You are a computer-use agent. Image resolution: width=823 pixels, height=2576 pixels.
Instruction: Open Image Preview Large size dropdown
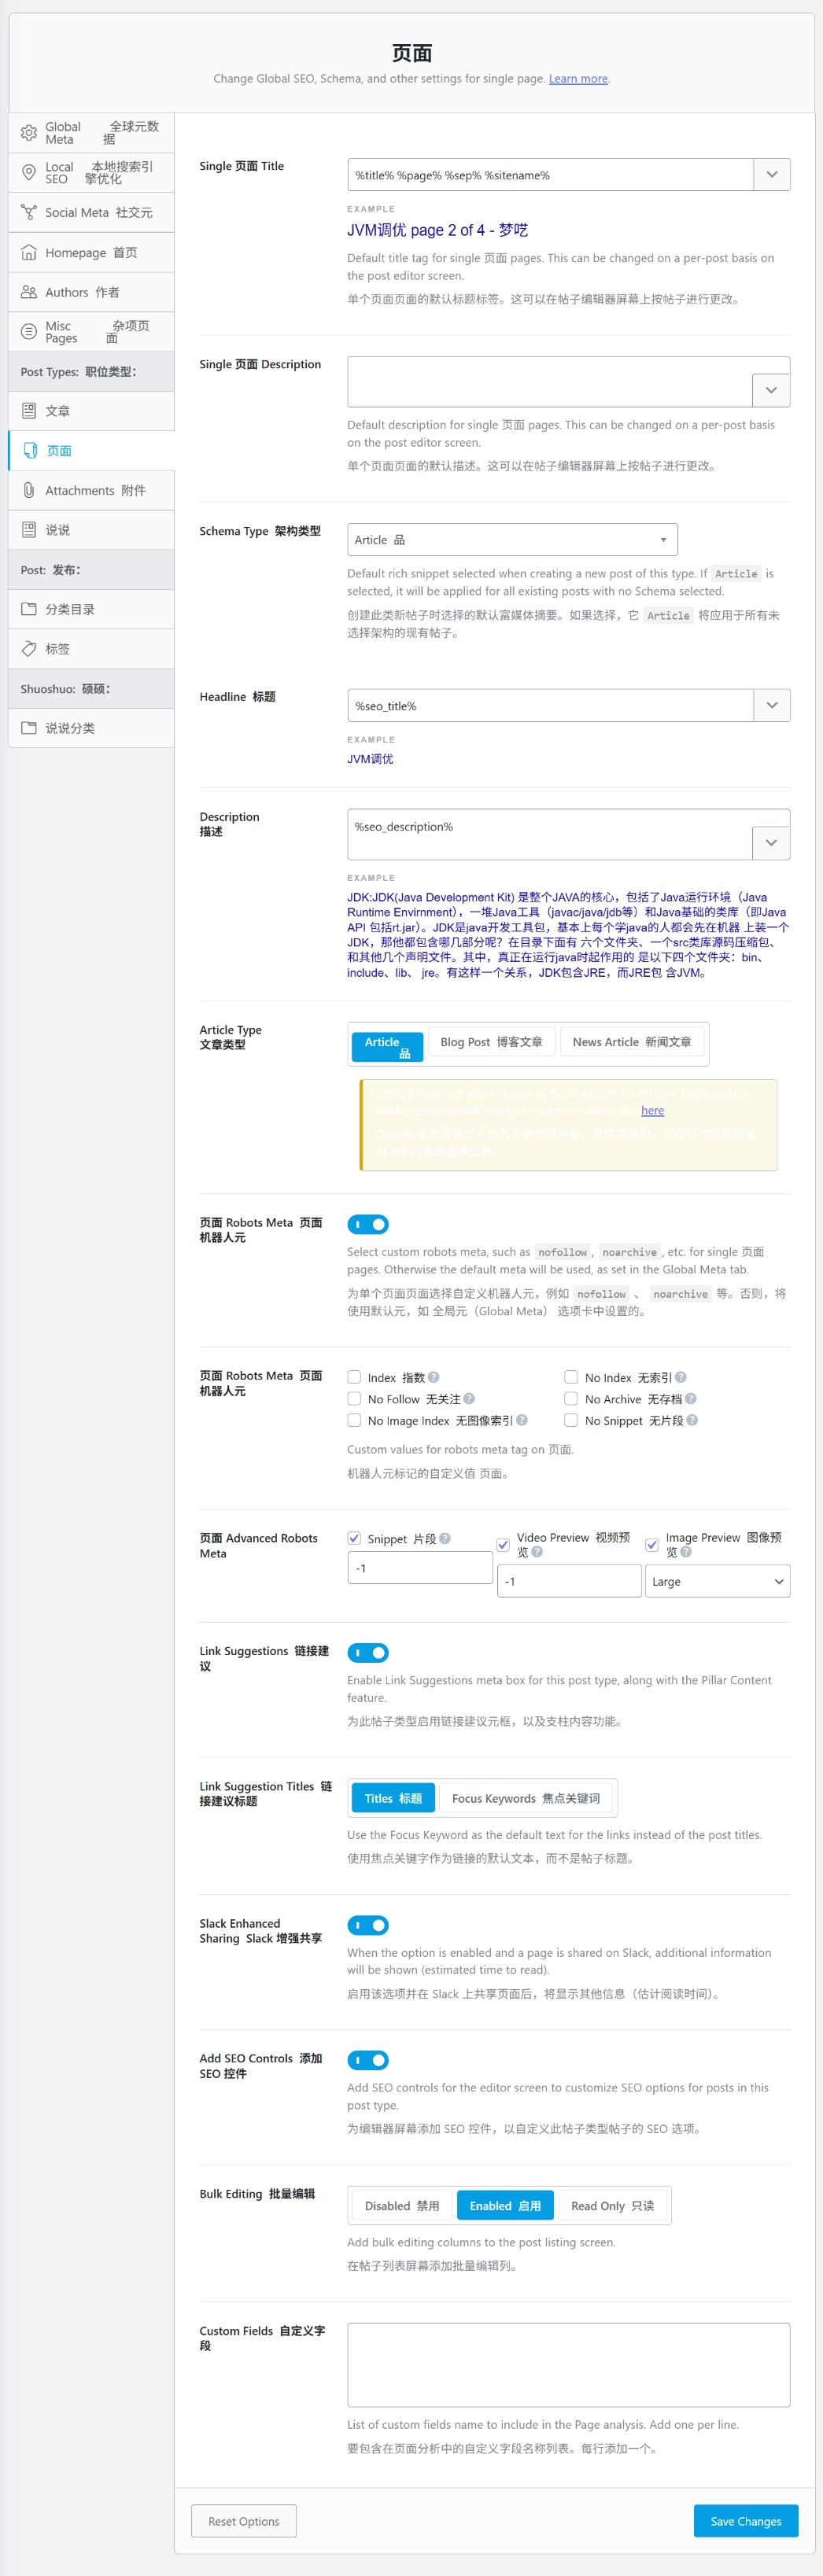718,1581
